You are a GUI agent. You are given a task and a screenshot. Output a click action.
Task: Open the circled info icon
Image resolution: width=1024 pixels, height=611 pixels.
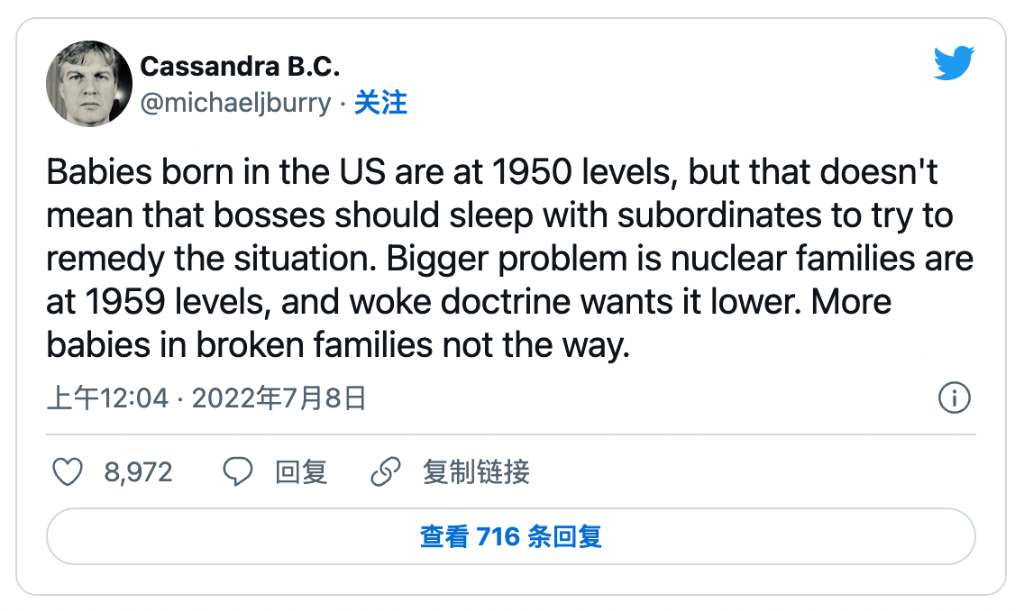coord(954,399)
